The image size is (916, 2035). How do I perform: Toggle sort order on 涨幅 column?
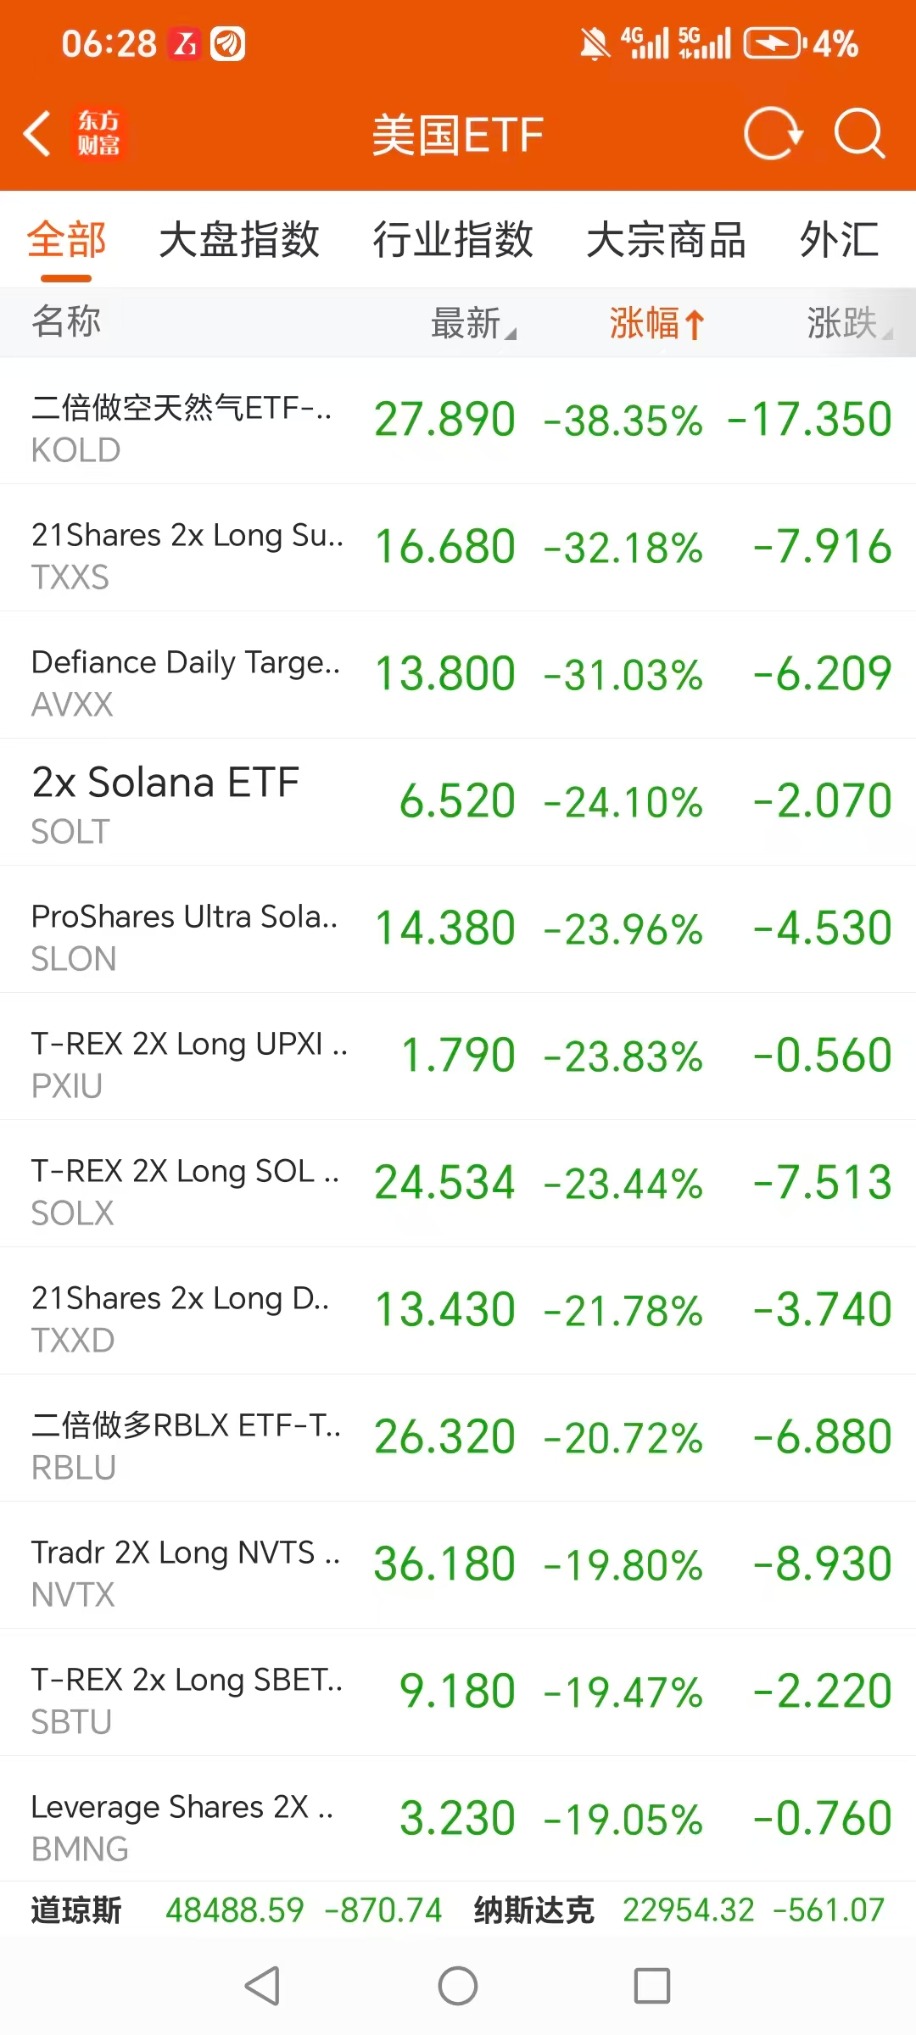coord(656,323)
